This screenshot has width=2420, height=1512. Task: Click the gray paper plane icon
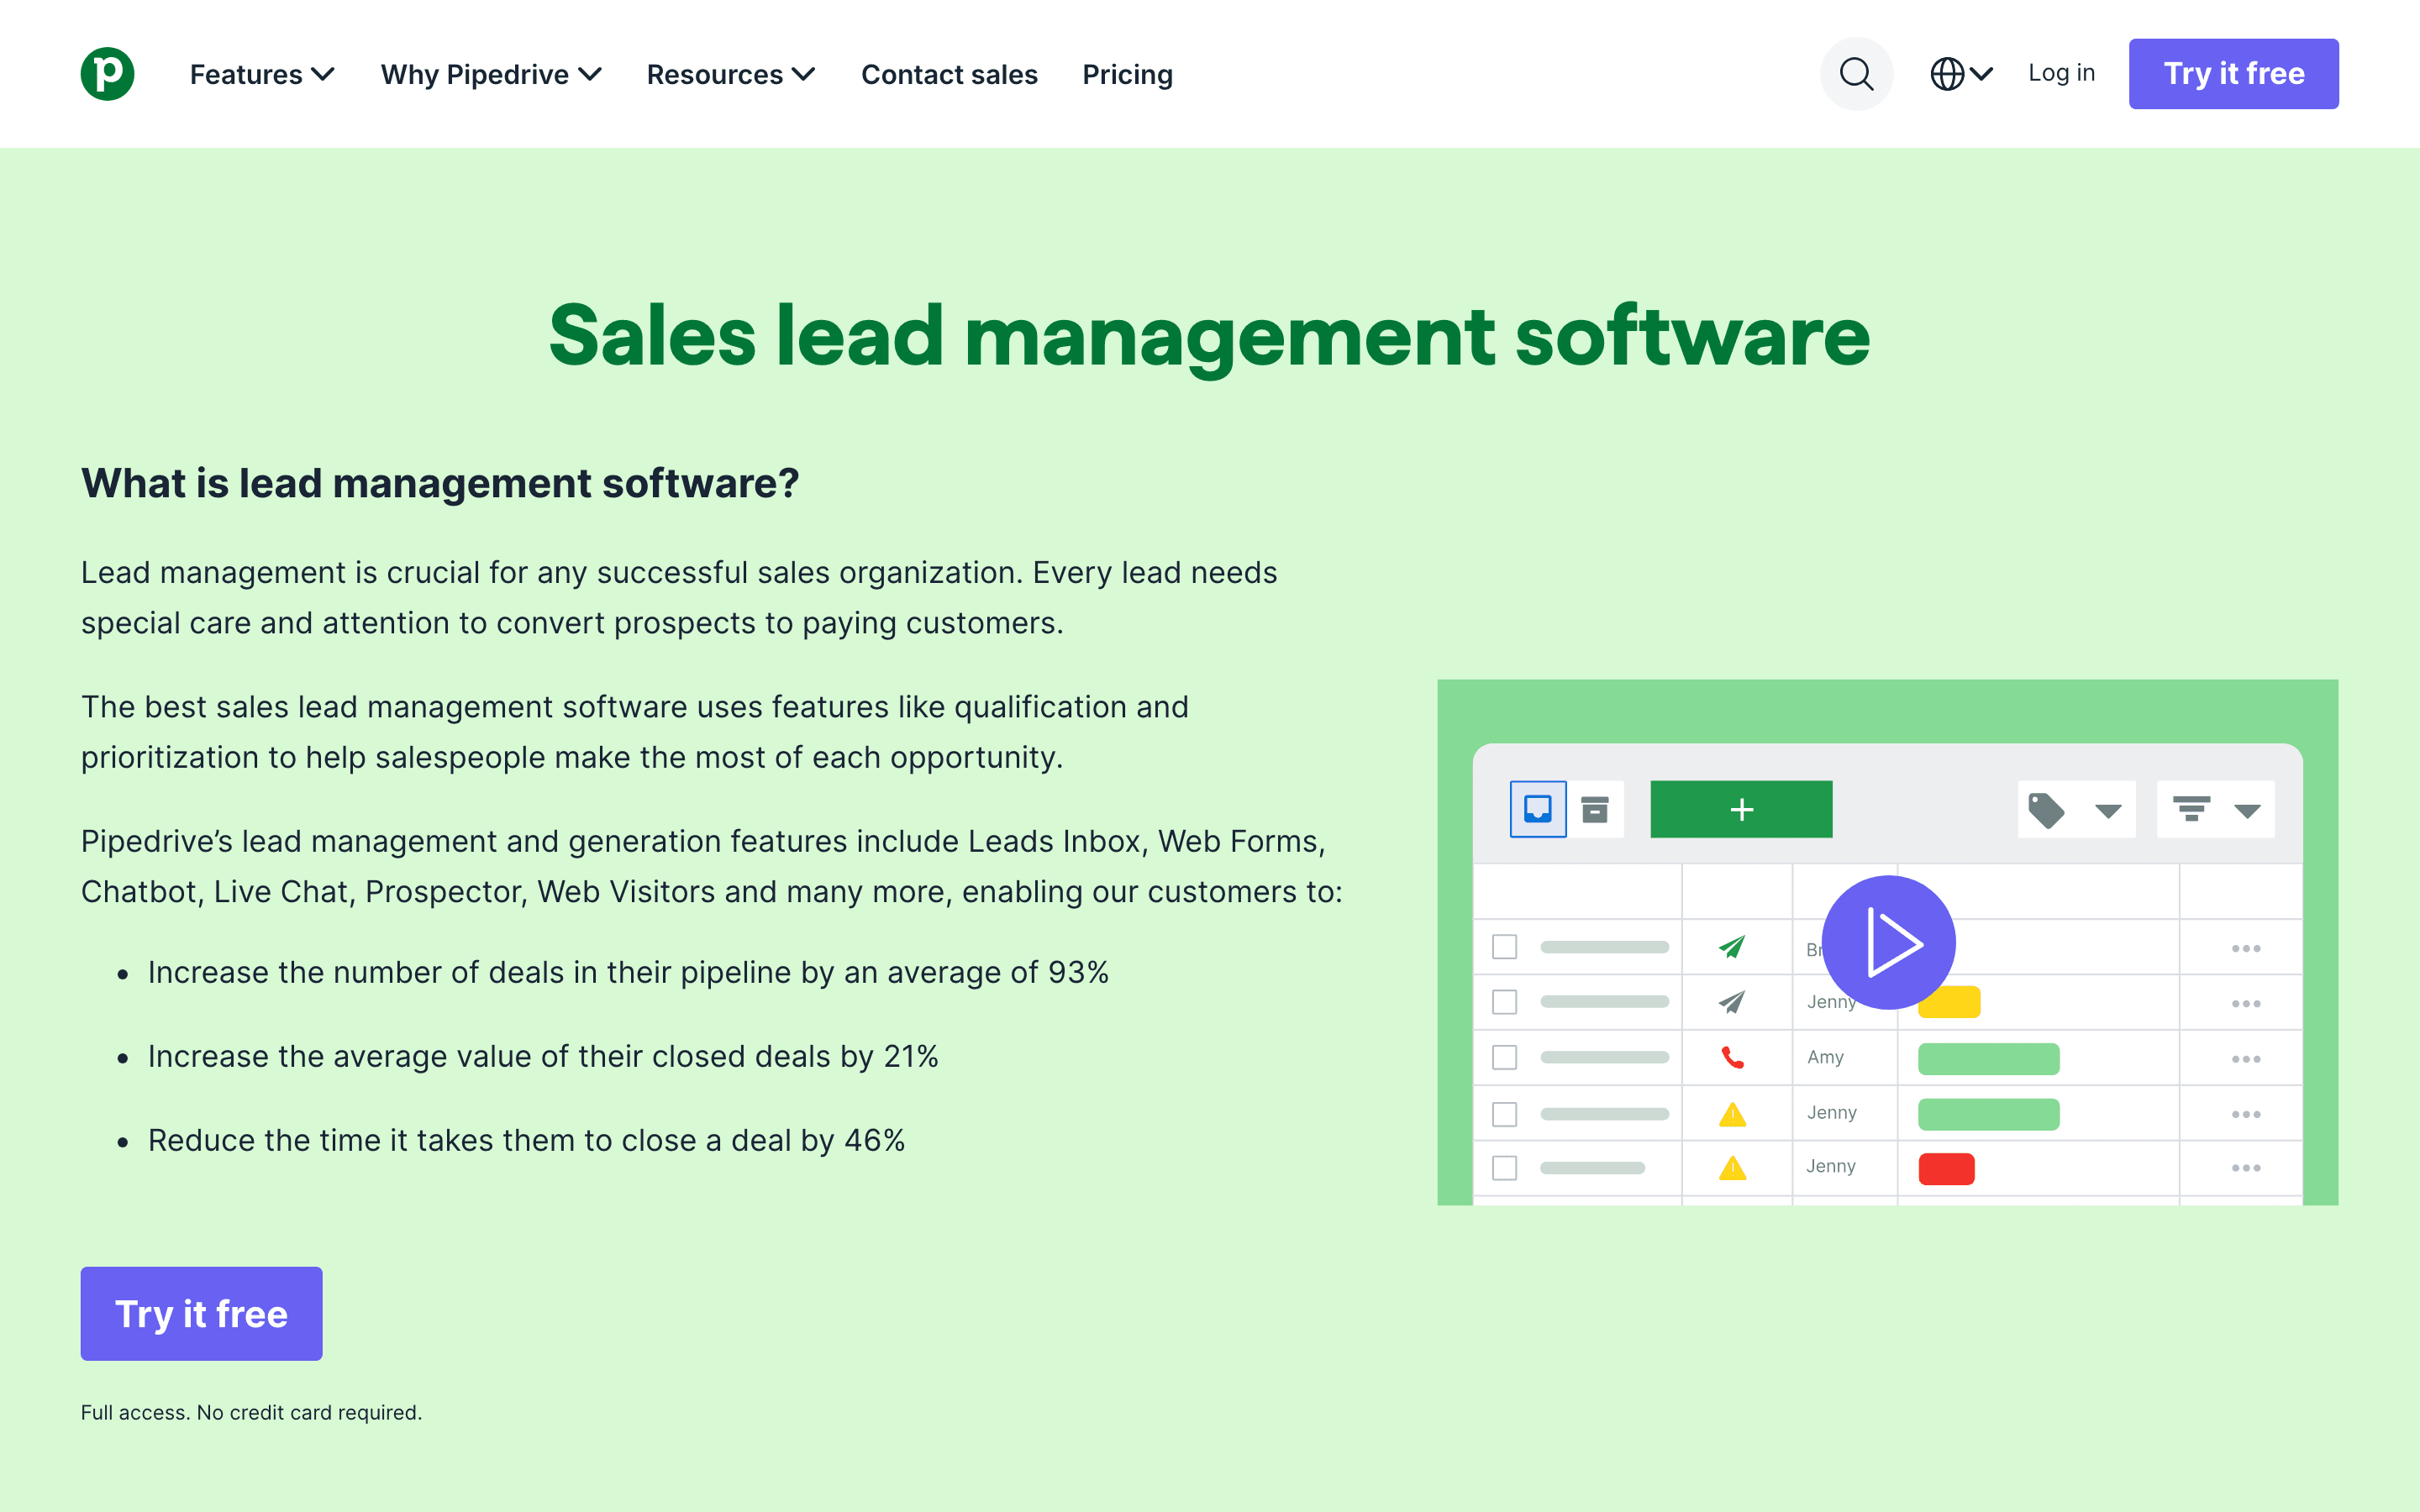pyautogui.click(x=1732, y=1001)
